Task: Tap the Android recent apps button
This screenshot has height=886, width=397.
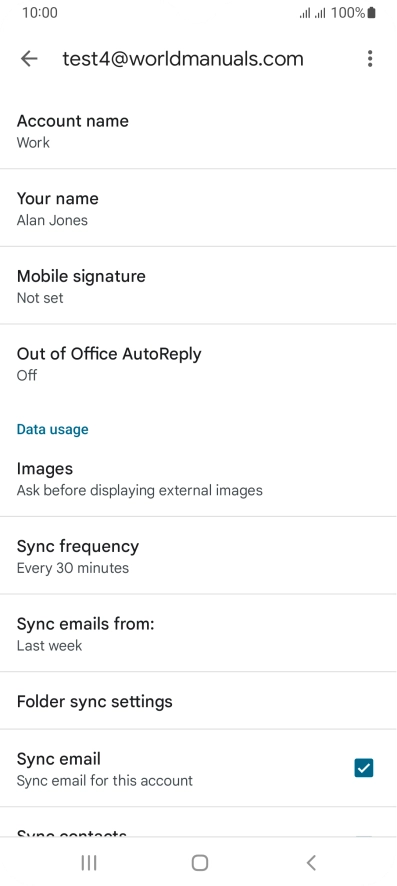Action: [x=89, y=862]
